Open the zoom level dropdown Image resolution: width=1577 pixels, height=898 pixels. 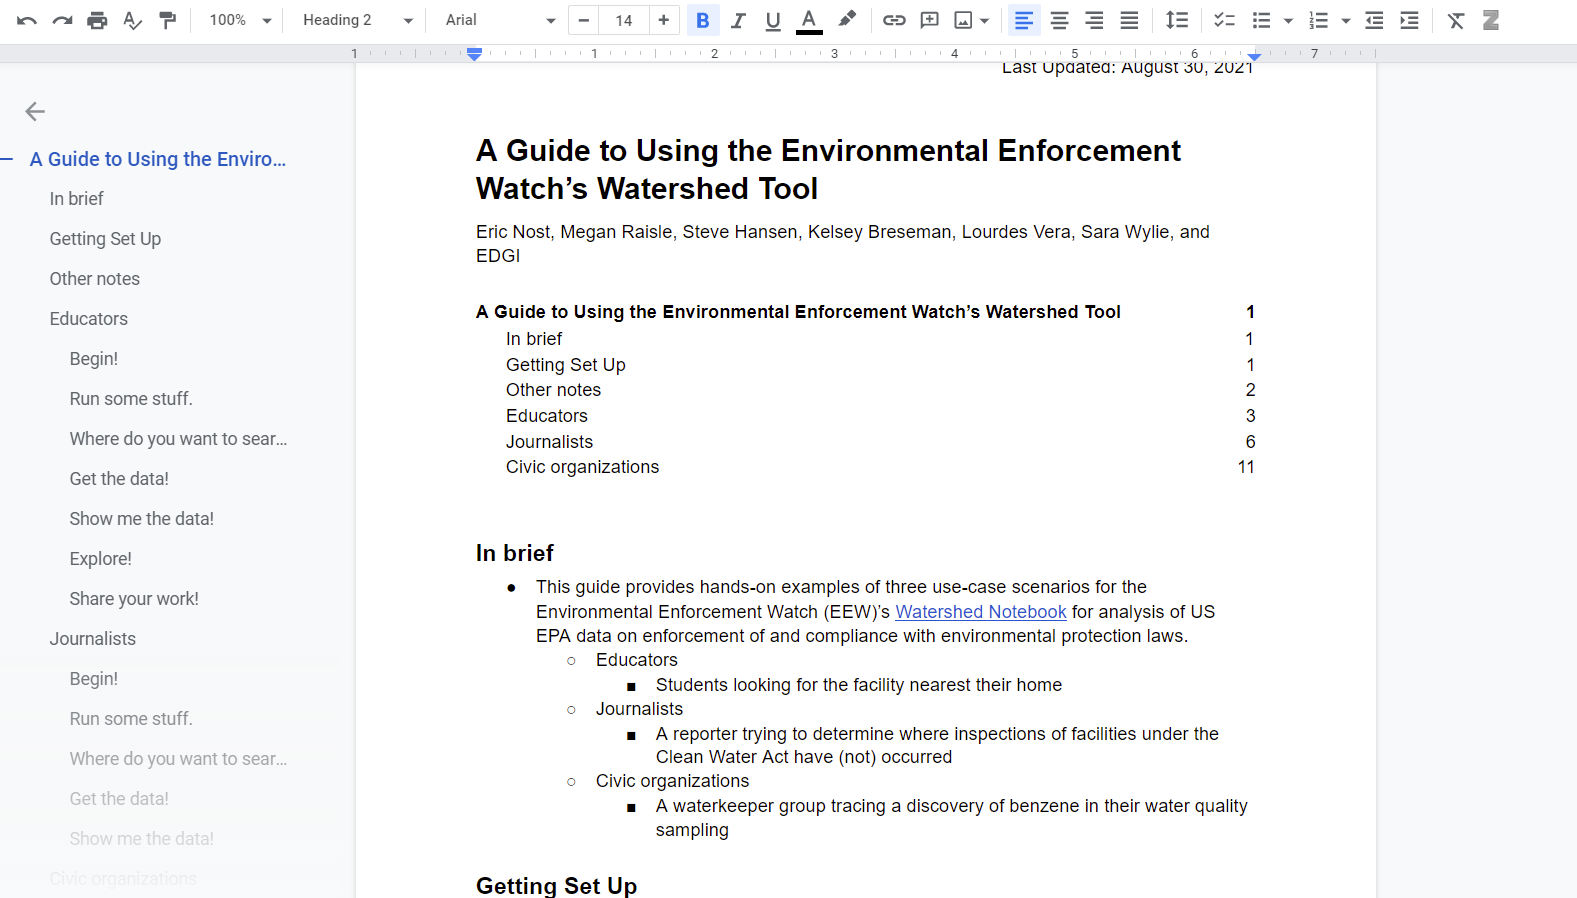click(240, 20)
